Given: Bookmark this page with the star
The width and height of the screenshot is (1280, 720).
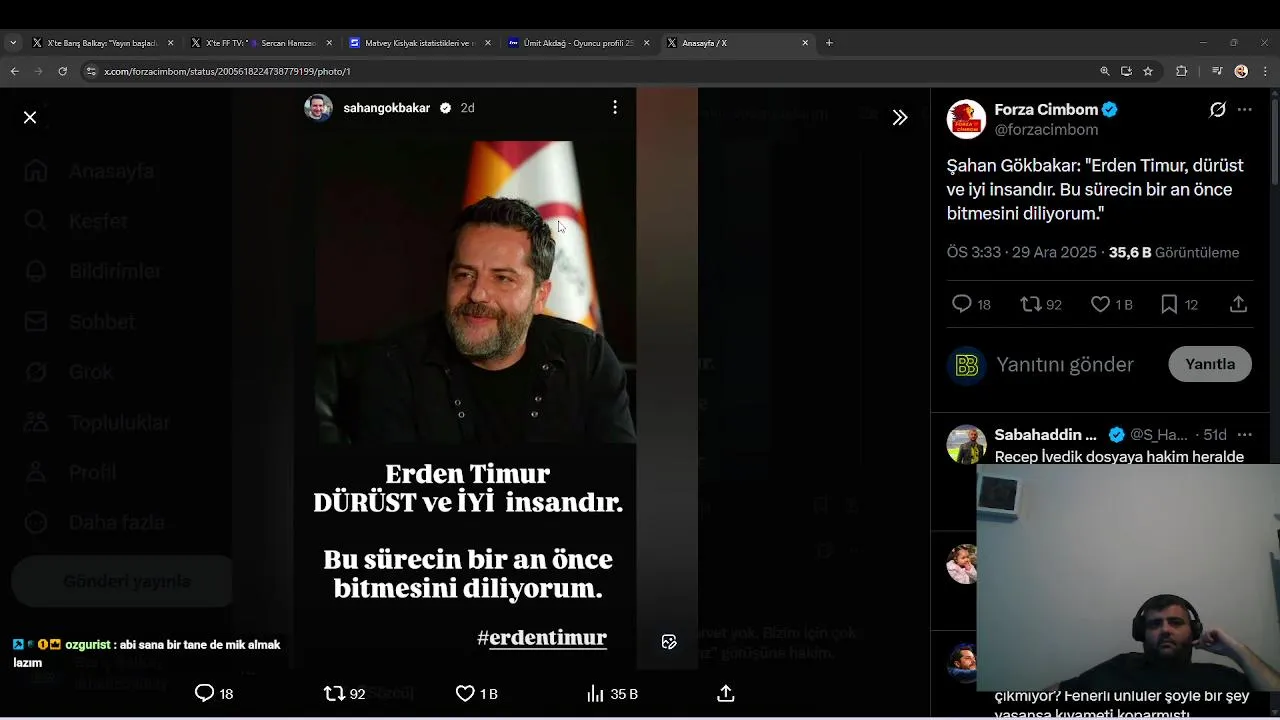Looking at the screenshot, I should (x=1148, y=71).
